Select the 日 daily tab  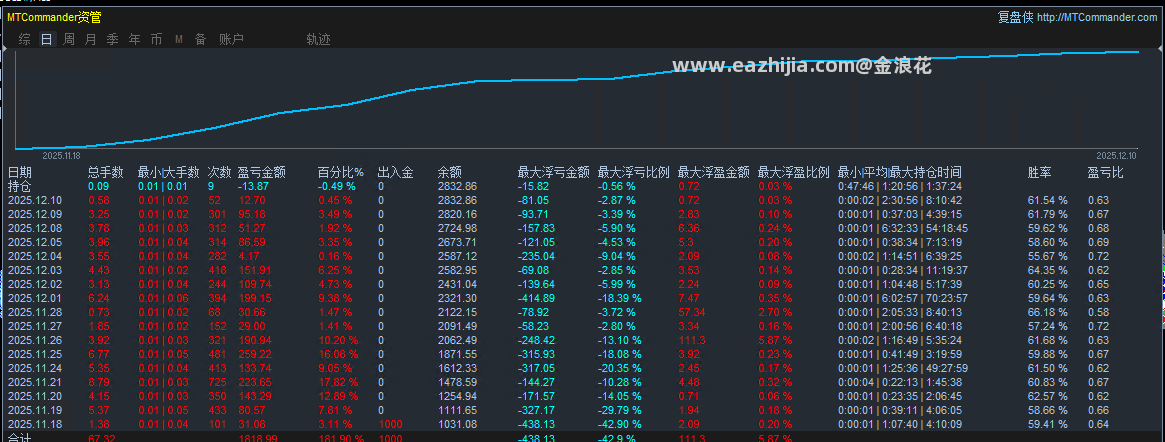click(47, 39)
